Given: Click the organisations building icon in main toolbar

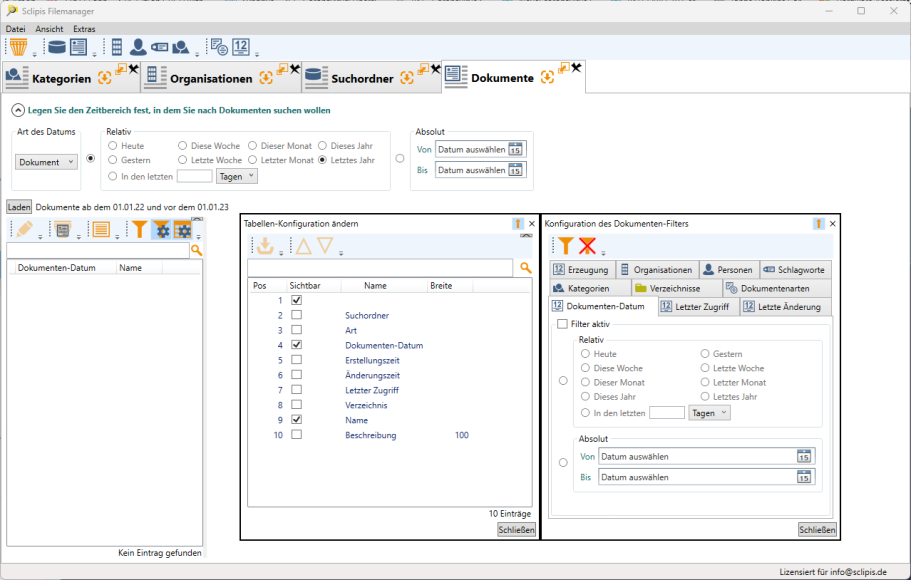Looking at the screenshot, I should tap(117, 46).
